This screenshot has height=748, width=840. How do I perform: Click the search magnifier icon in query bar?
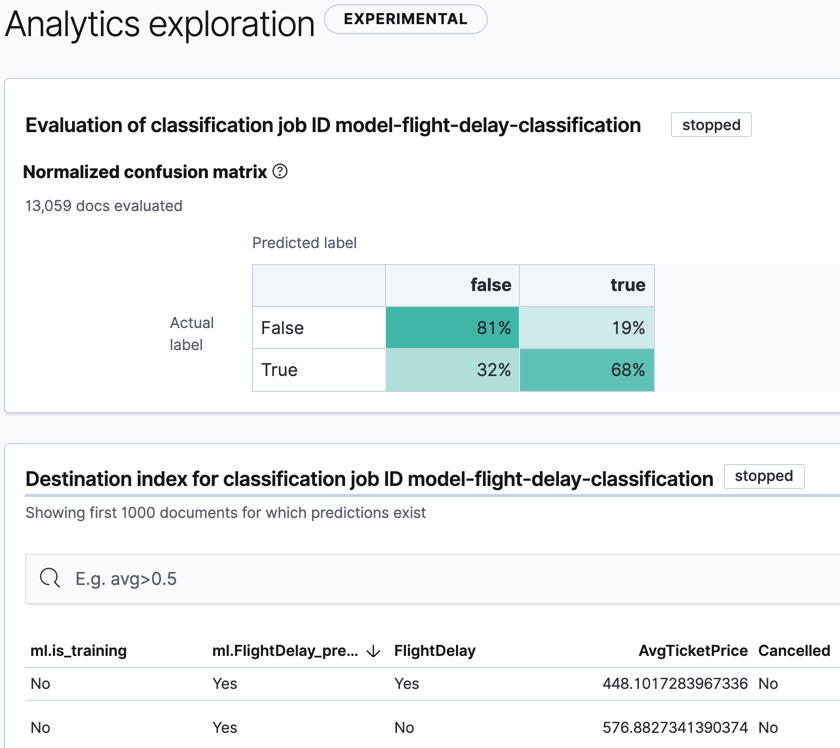click(x=50, y=578)
